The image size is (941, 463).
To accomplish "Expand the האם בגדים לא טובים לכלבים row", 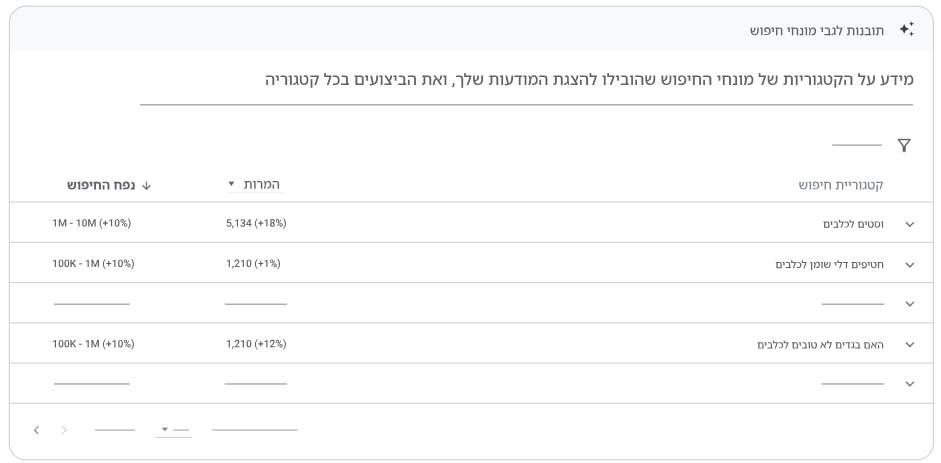I will [x=910, y=345].
